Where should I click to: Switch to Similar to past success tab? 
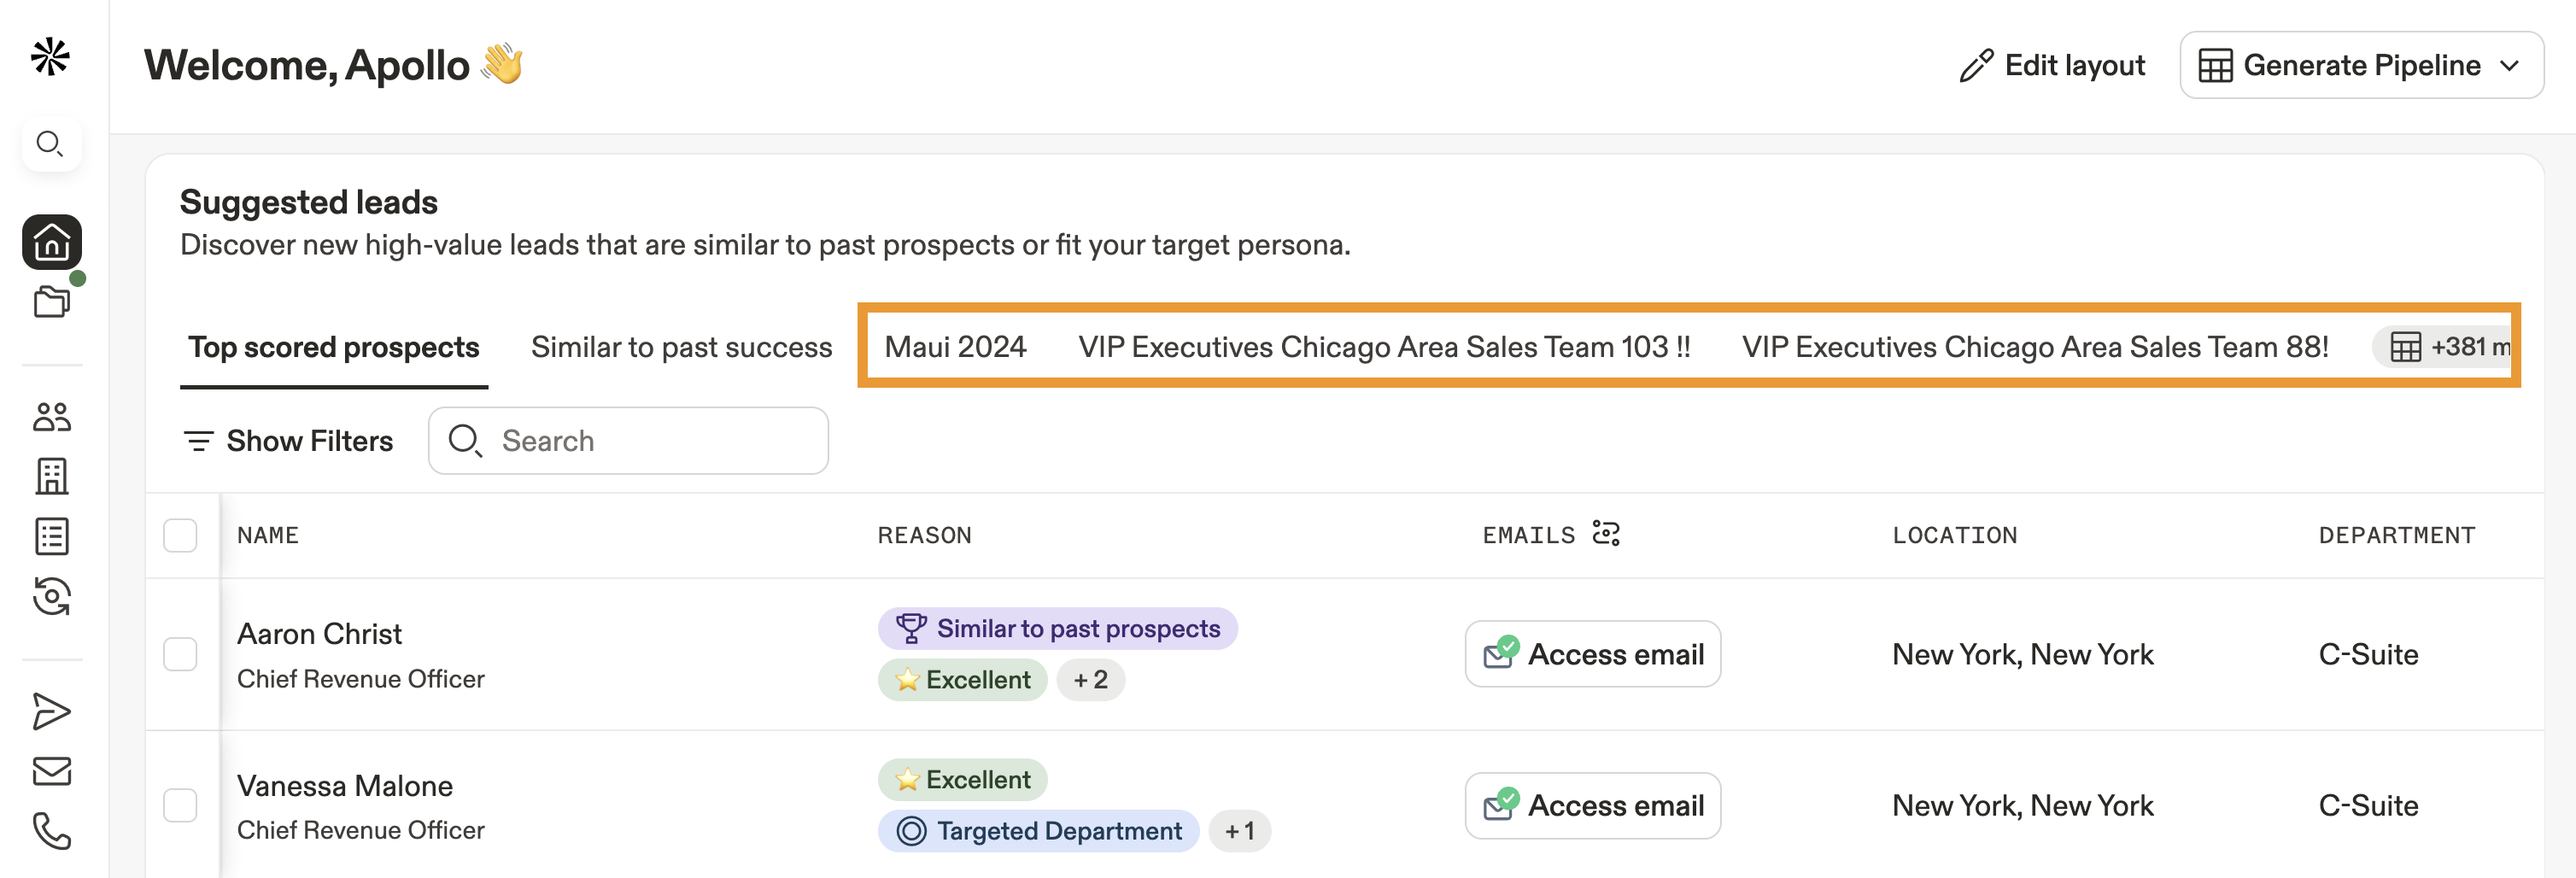point(681,347)
